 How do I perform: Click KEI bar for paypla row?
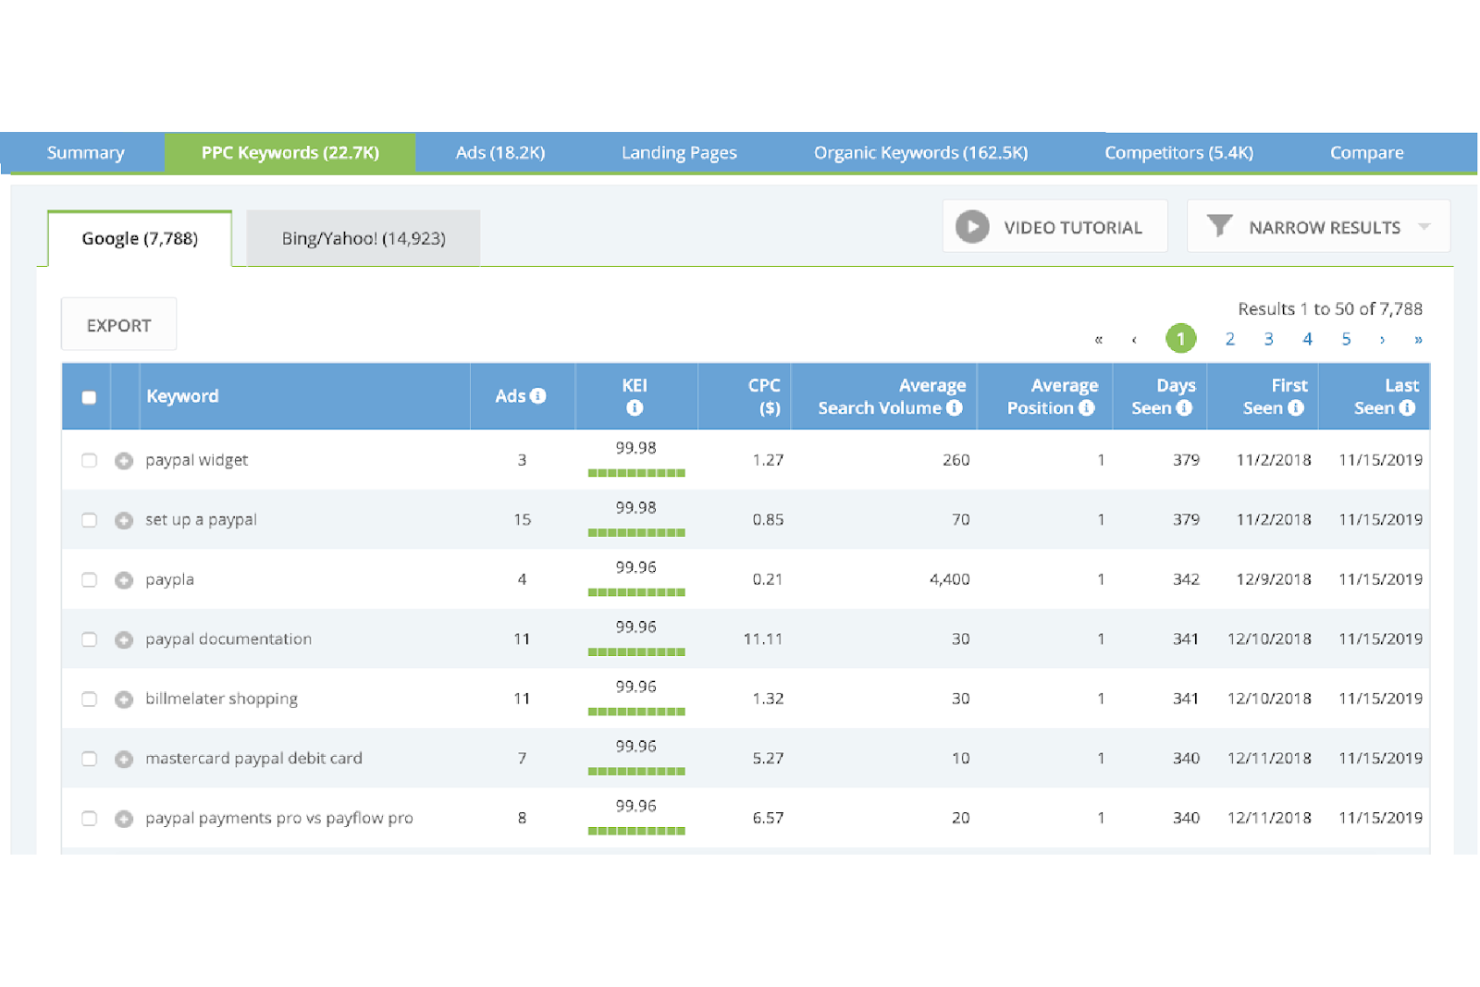(x=636, y=592)
